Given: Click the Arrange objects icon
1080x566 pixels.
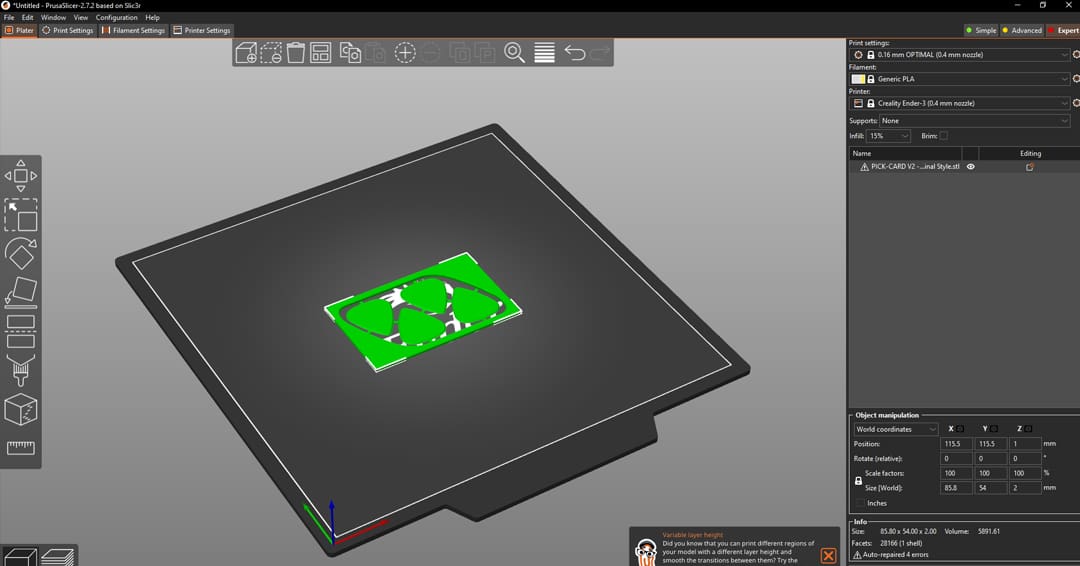Looking at the screenshot, I should coord(321,53).
